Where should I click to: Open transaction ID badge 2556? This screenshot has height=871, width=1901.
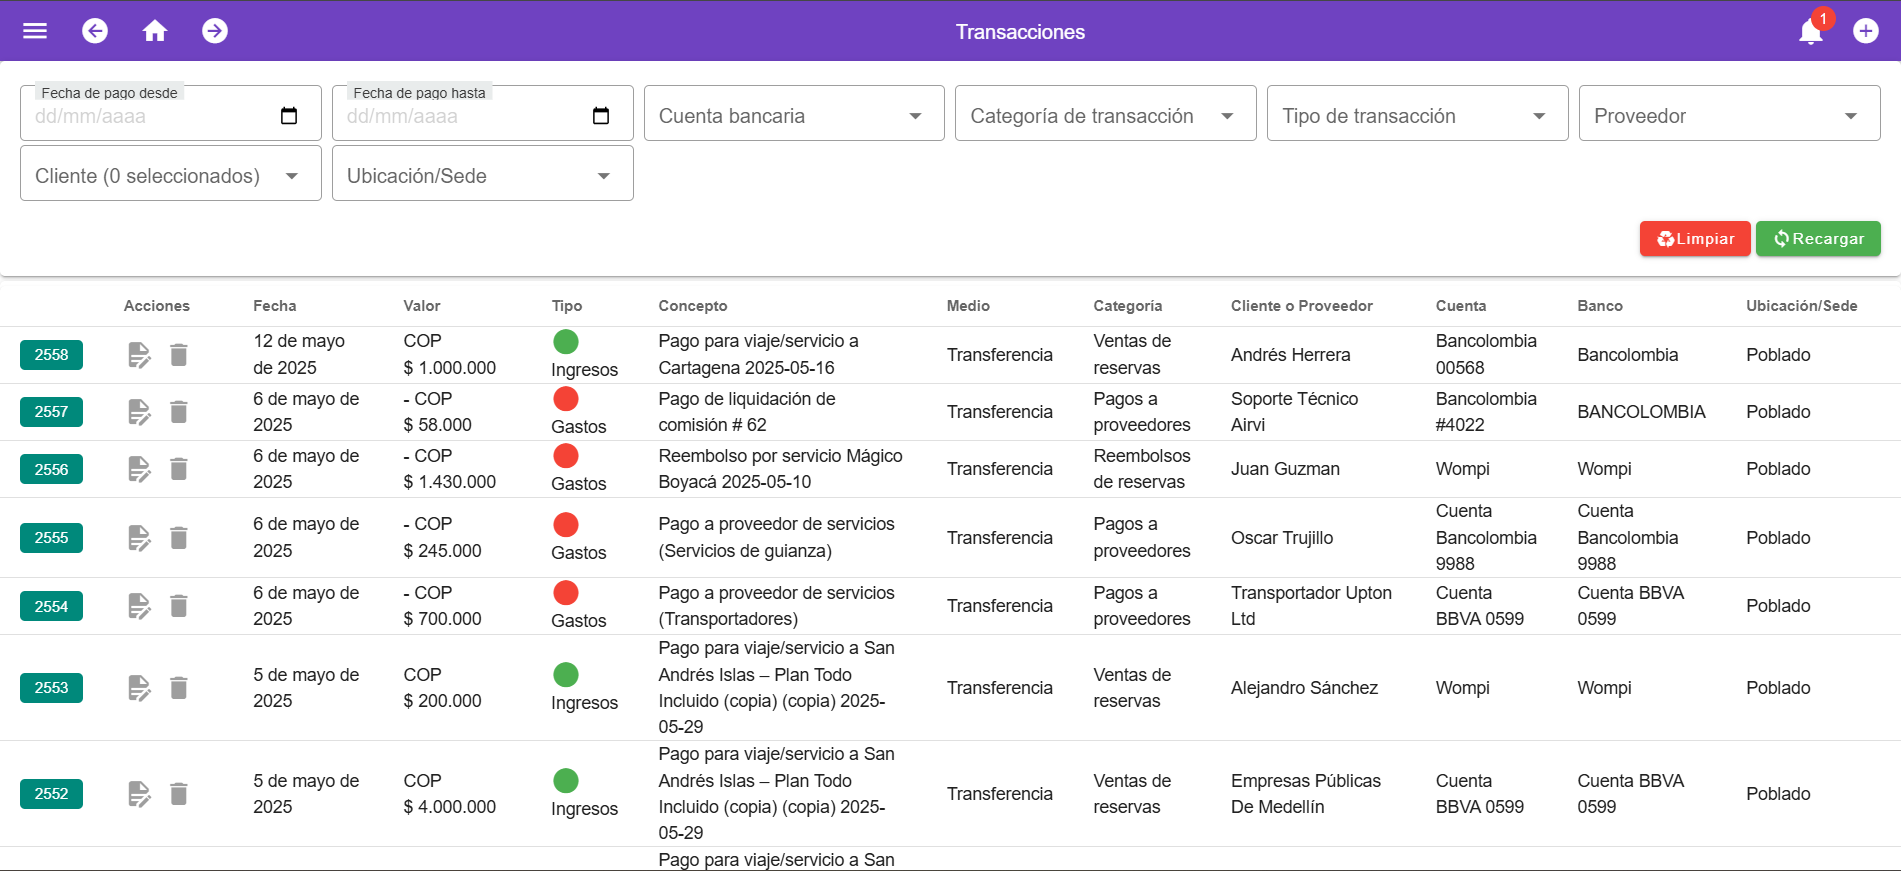pyautogui.click(x=52, y=469)
